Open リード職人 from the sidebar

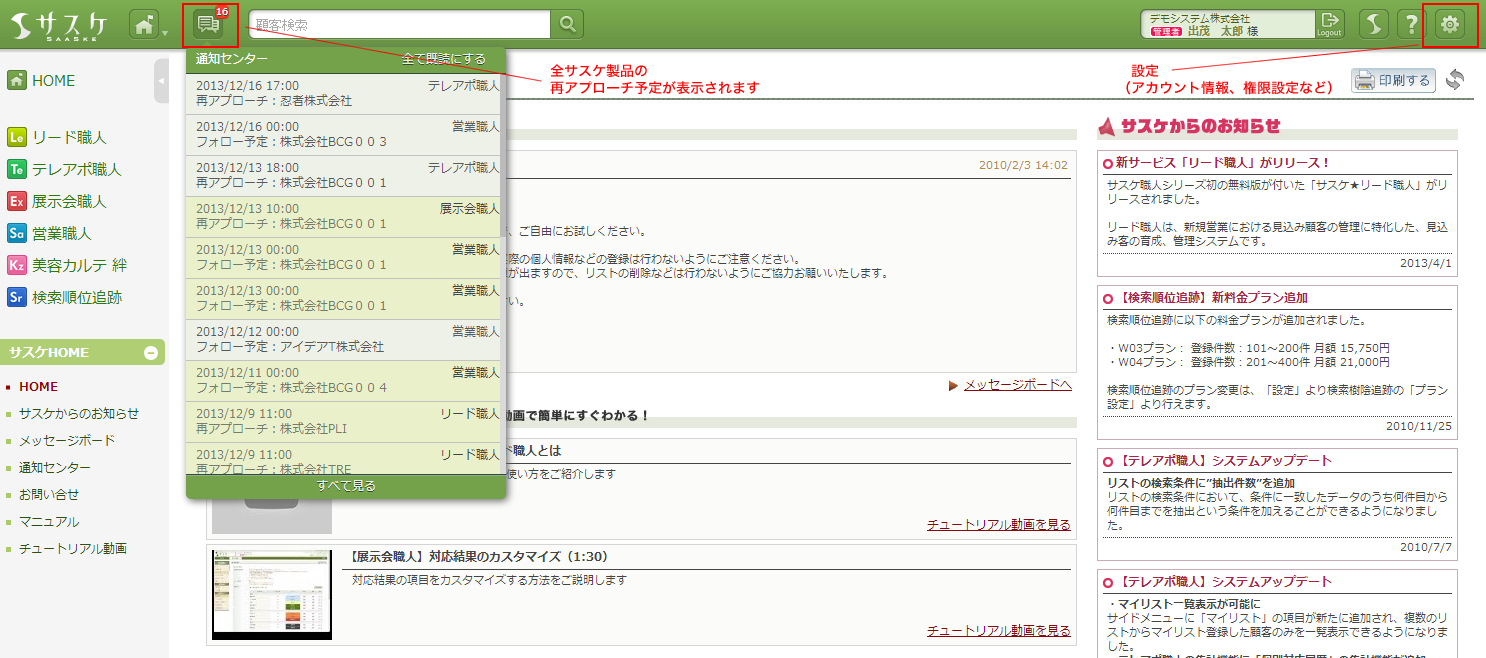point(68,137)
